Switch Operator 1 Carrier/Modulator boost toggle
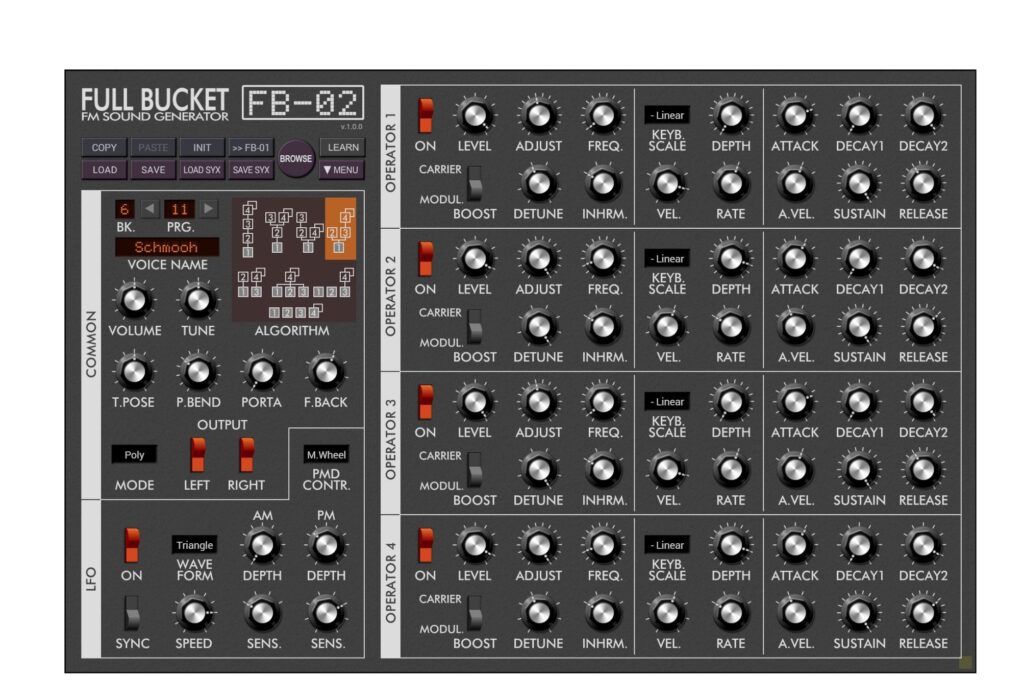The height and width of the screenshot is (700, 1024). (x=475, y=184)
